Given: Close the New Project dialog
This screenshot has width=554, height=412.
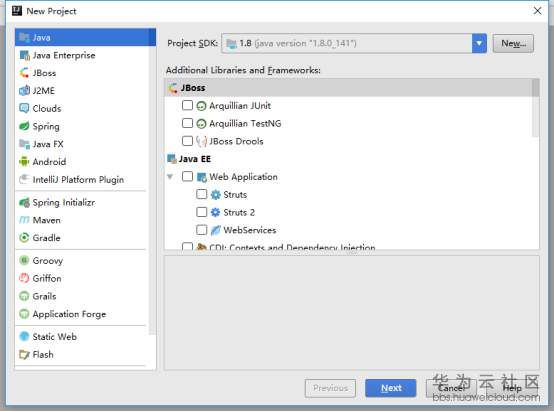Looking at the screenshot, I should coord(537,11).
